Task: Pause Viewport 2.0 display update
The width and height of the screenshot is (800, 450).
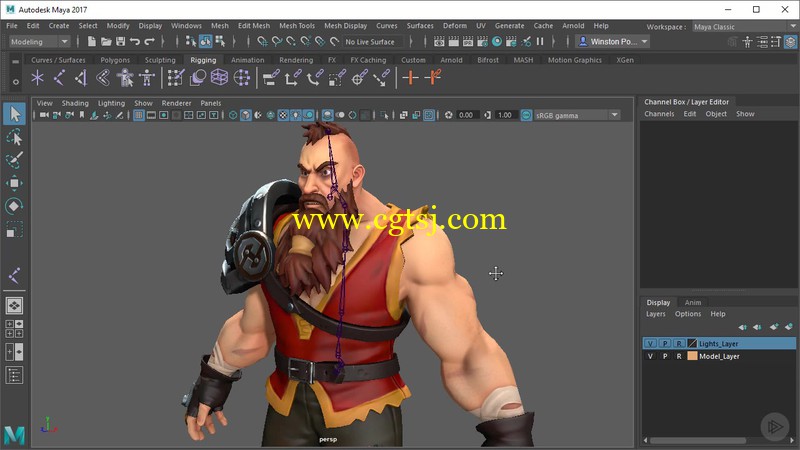Action: pos(540,42)
